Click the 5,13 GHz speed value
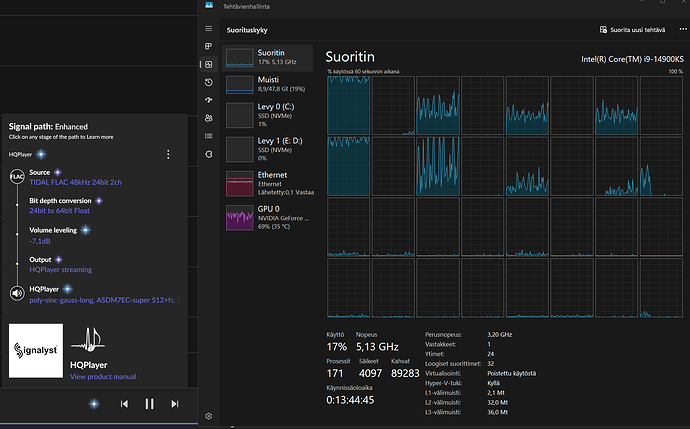 377,347
